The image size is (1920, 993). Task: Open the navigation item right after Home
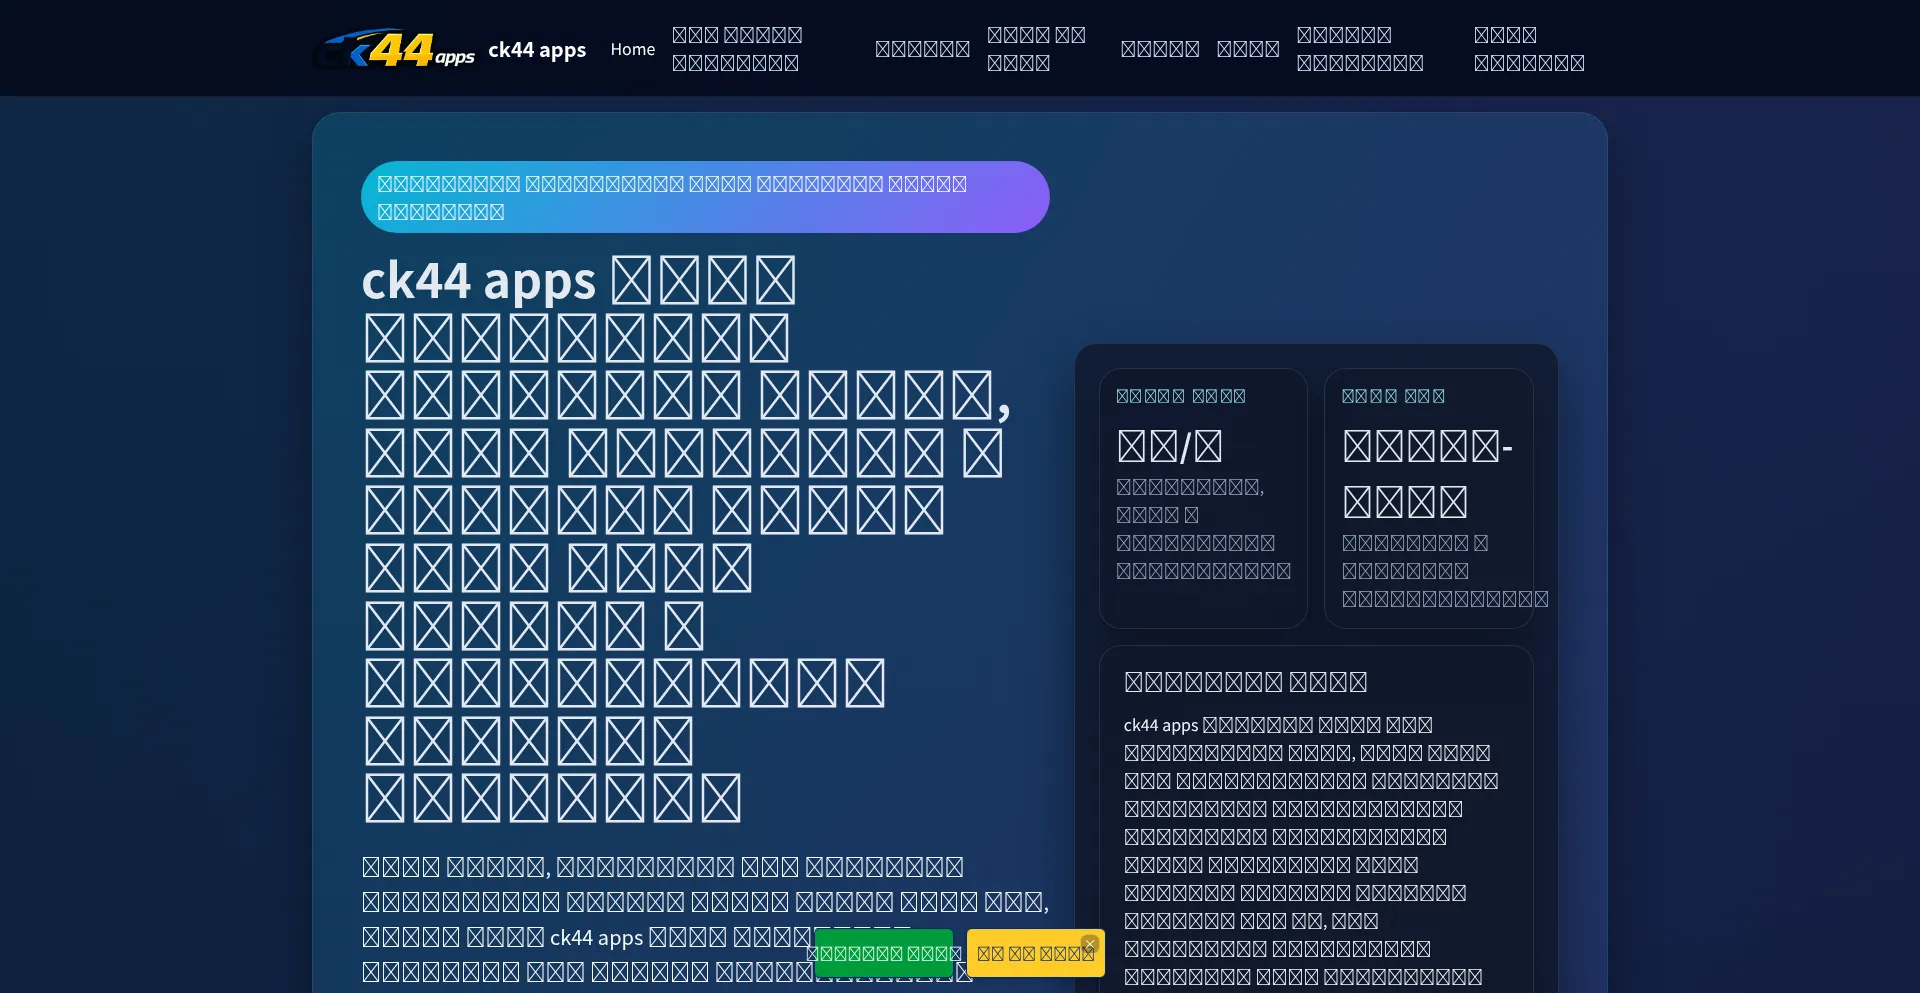(737, 49)
